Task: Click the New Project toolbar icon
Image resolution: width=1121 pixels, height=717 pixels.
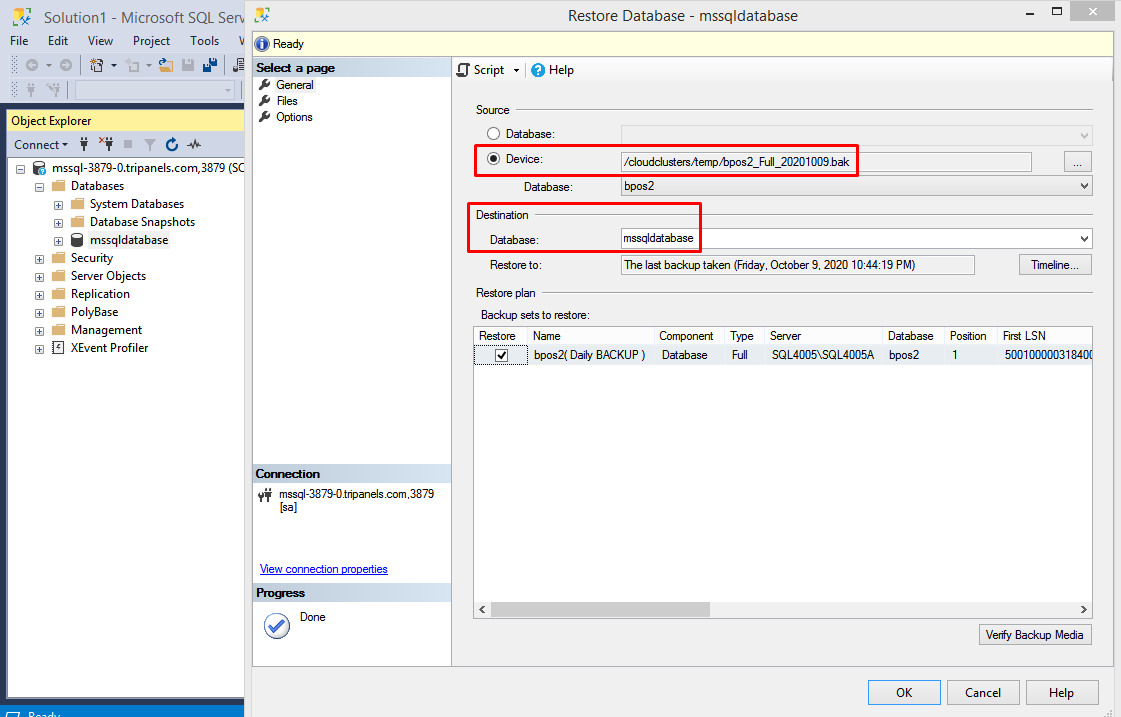Action: coord(97,65)
